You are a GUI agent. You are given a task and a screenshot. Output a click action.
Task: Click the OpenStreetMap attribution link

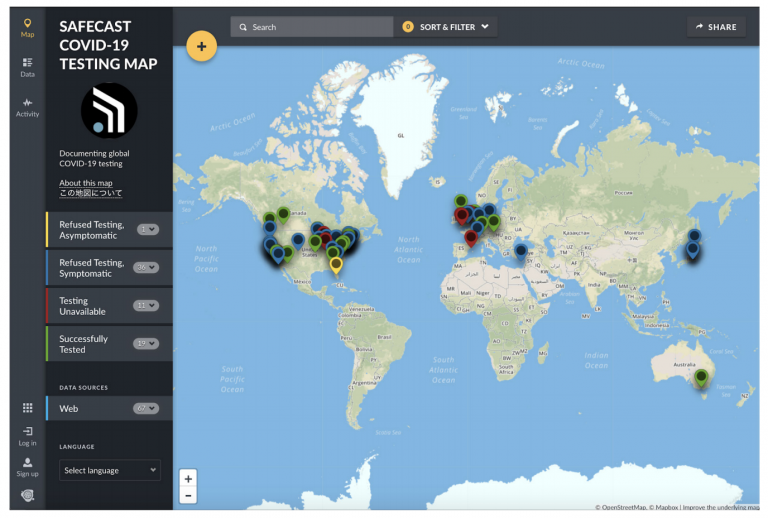click(621, 507)
